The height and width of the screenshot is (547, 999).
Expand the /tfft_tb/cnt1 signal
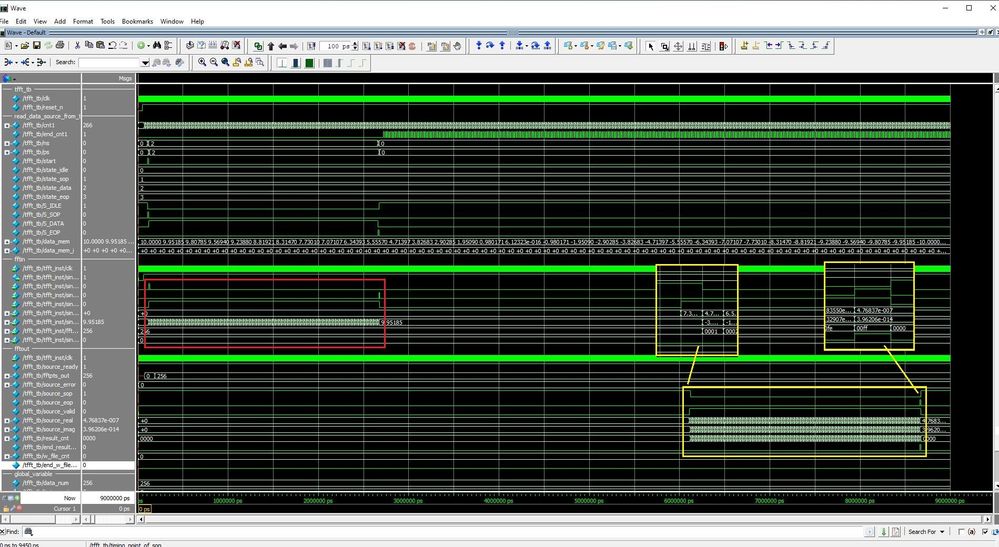[6, 125]
